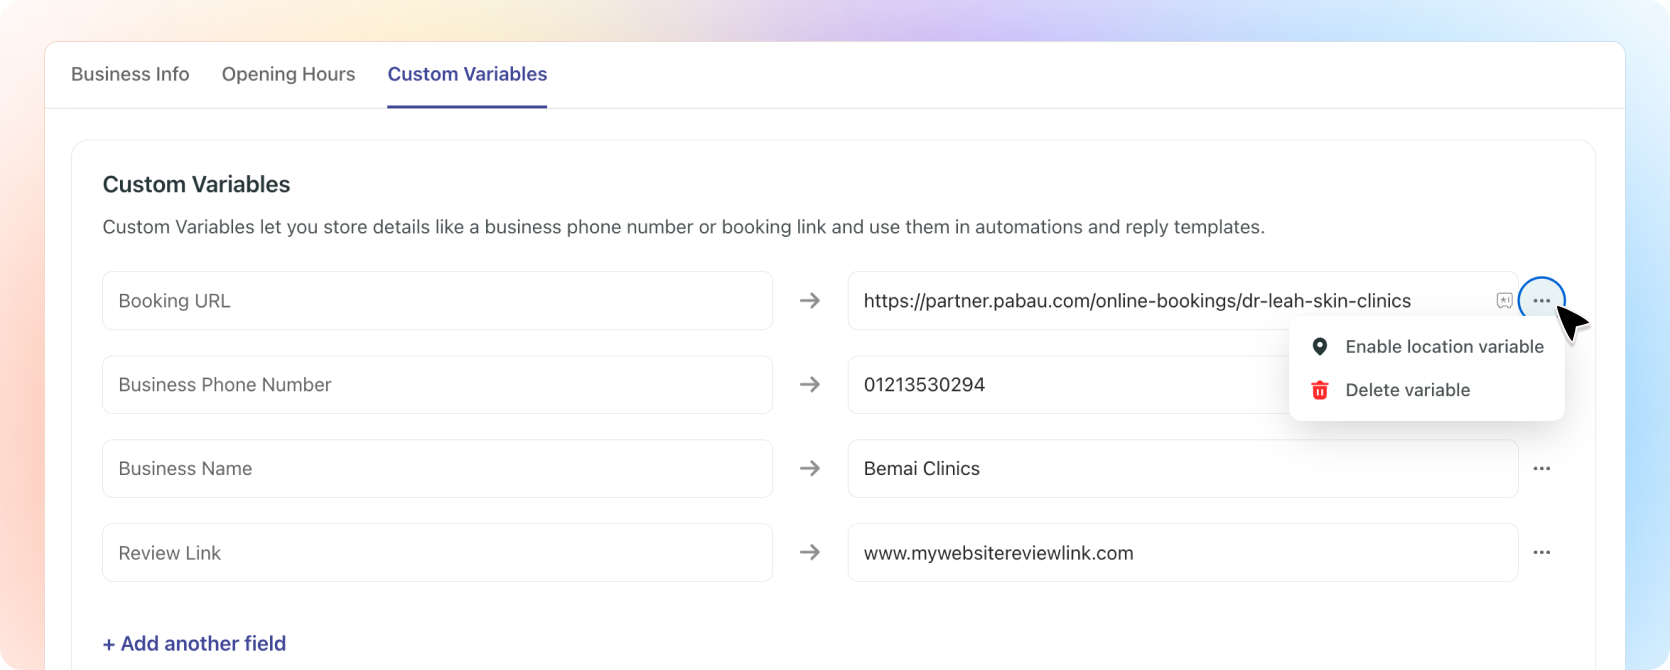Open the Opening Hours tab

point(288,75)
